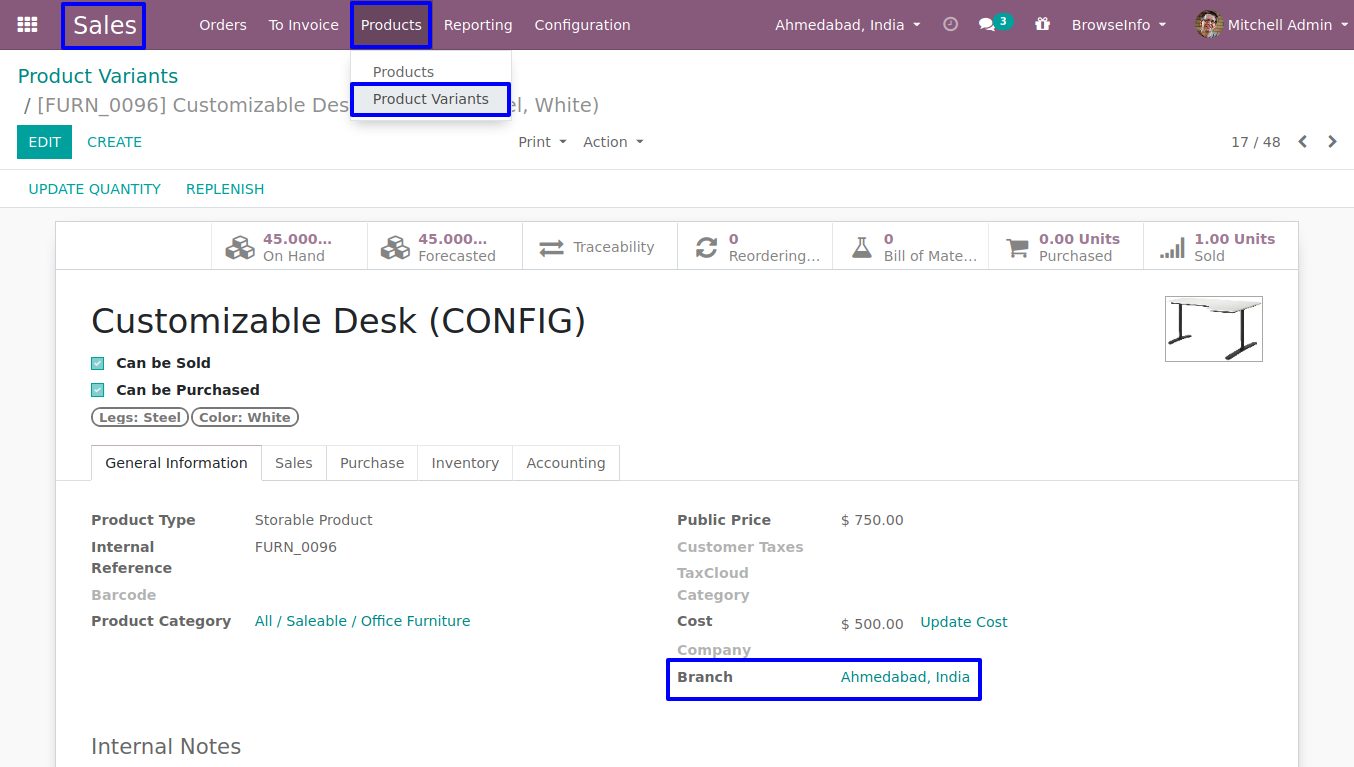This screenshot has height=767, width=1354.
Task: Open Reordering rules refresh icon
Action: point(707,247)
